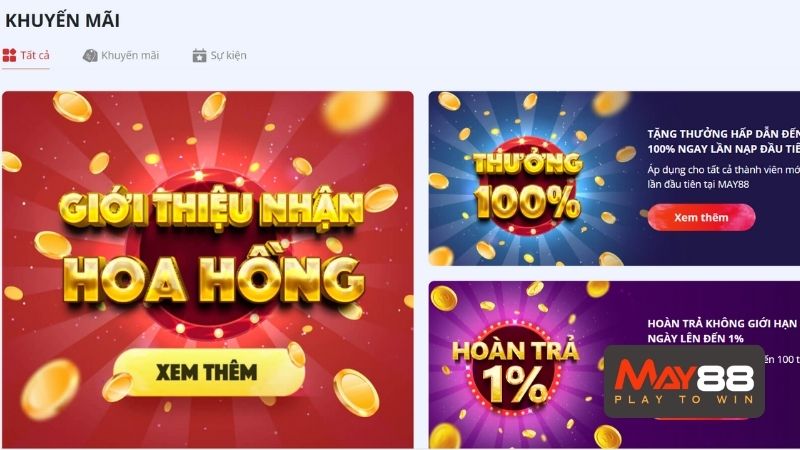This screenshot has height=450, width=800.
Task: Click the GIỚI THIỆU NHẬN golden text
Action: click(212, 208)
